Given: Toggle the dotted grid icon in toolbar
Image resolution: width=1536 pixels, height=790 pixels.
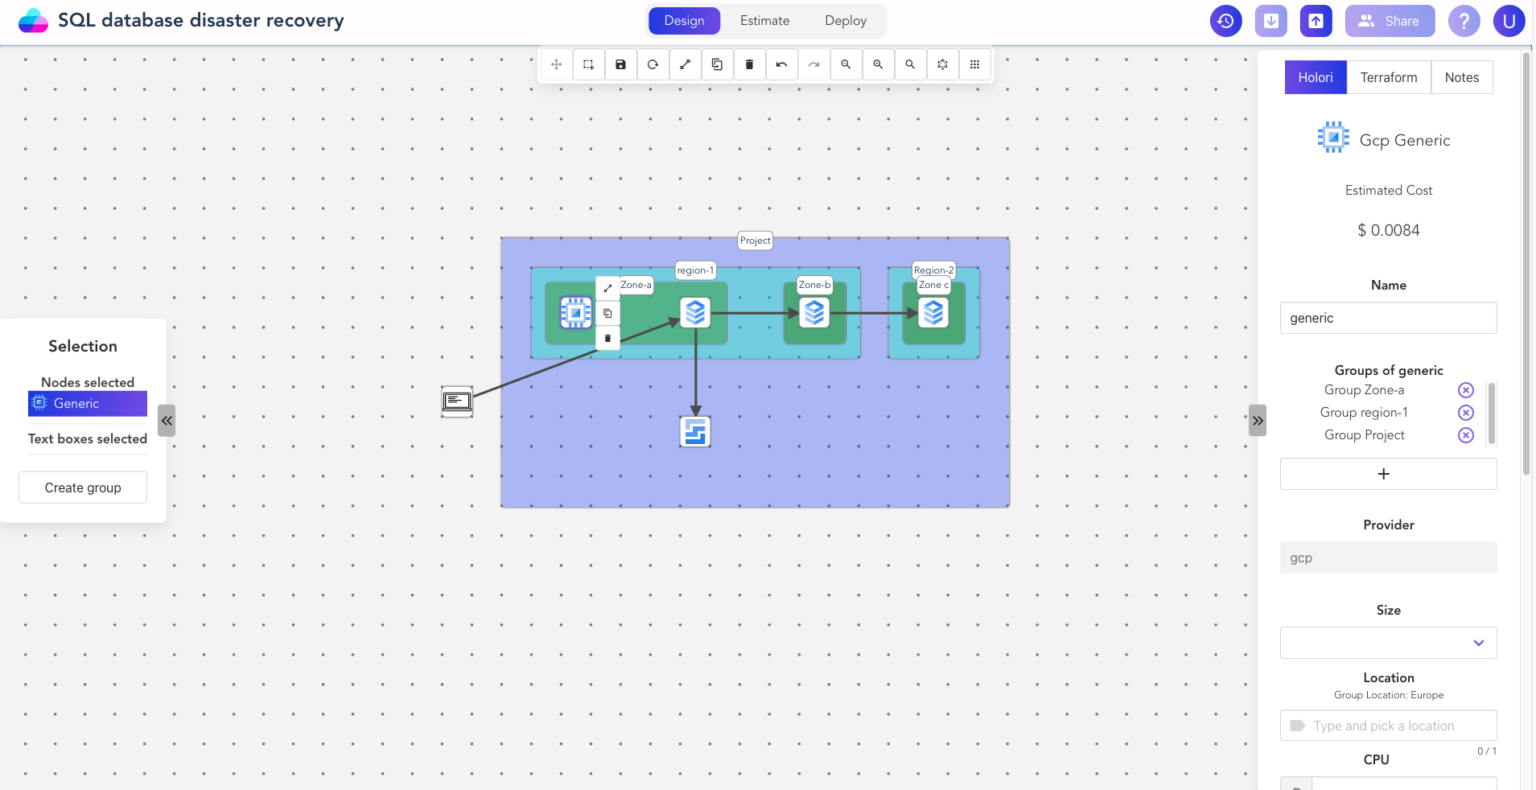Looking at the screenshot, I should click(974, 65).
